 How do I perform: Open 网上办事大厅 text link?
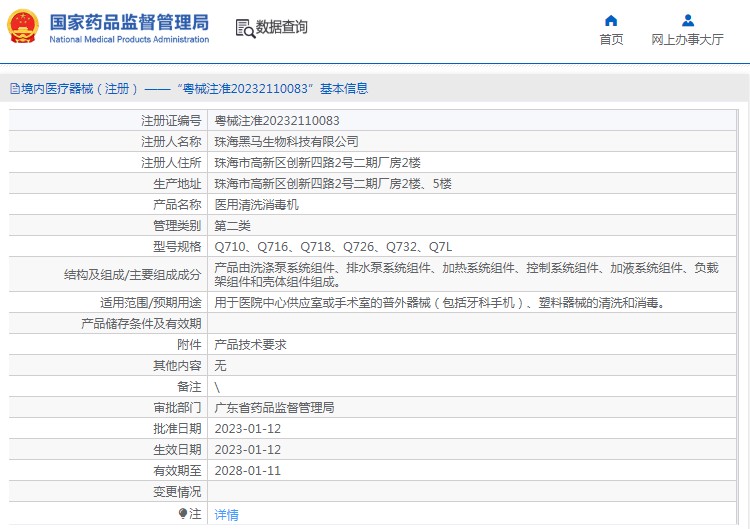point(687,39)
